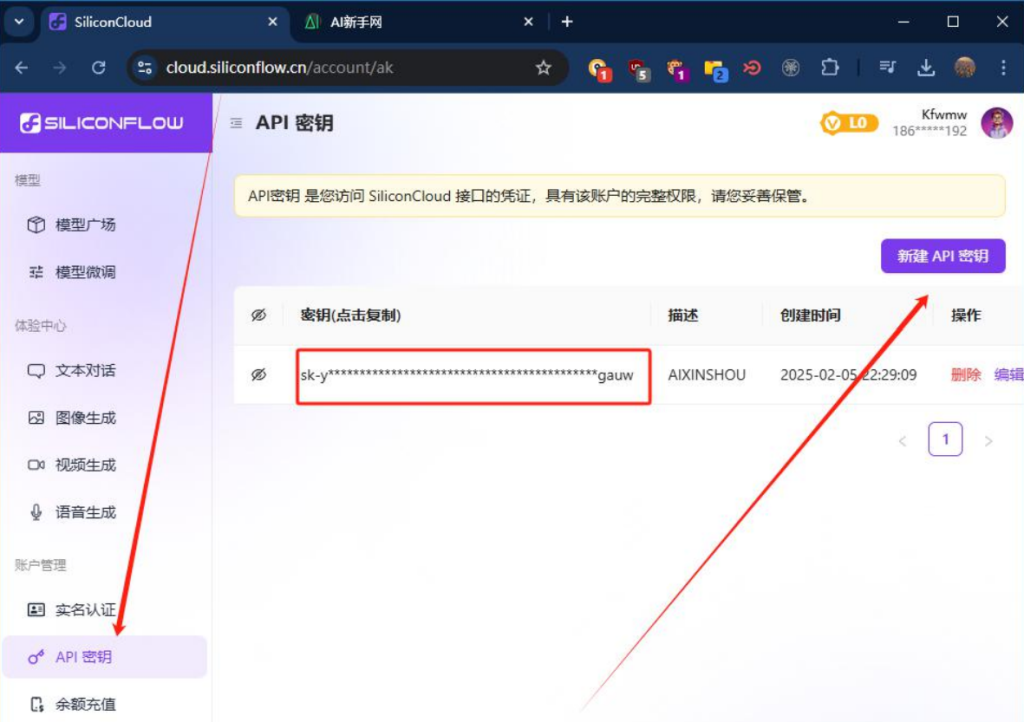Screen dimensions: 1024x722
Task: Open the tab search dropdown arrow
Action: coord(20,22)
